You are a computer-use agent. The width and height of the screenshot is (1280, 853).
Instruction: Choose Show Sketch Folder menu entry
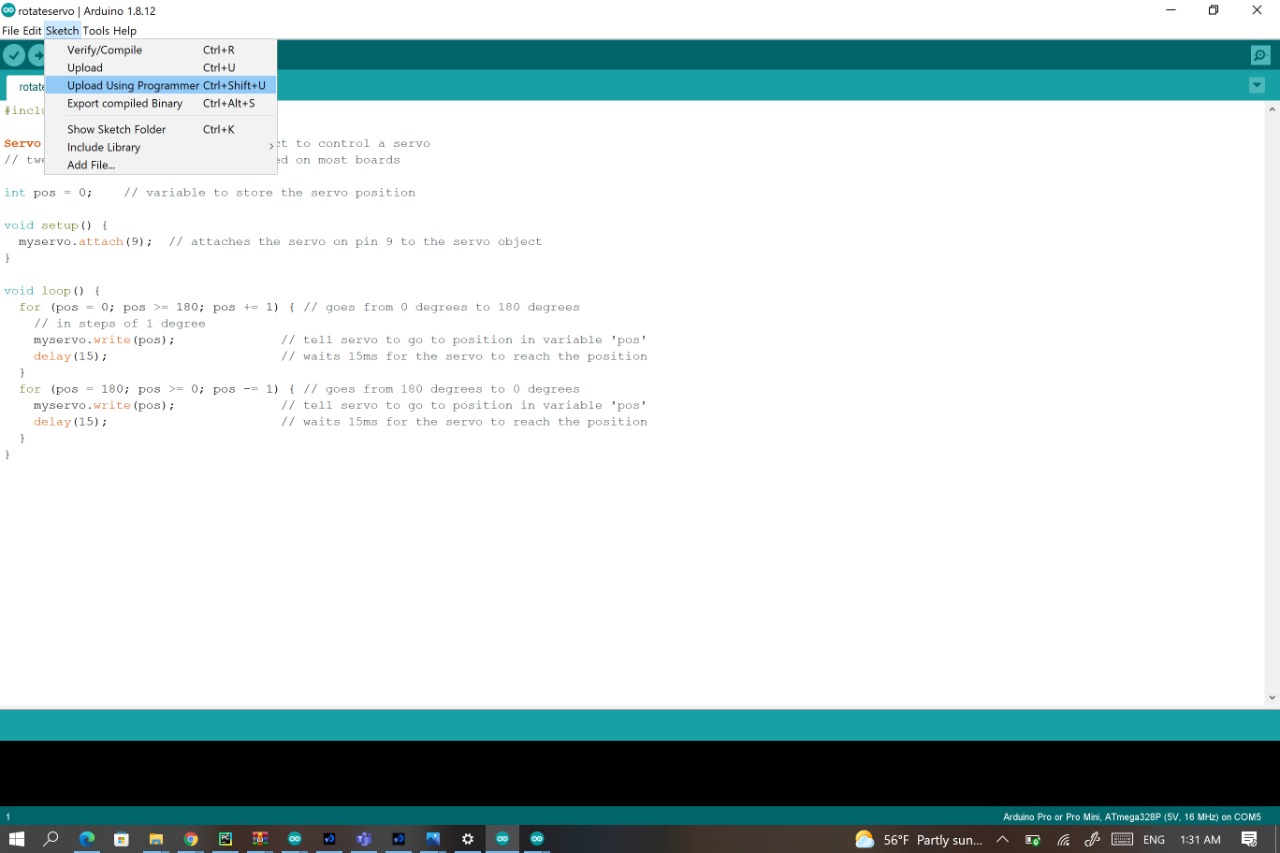161,130
